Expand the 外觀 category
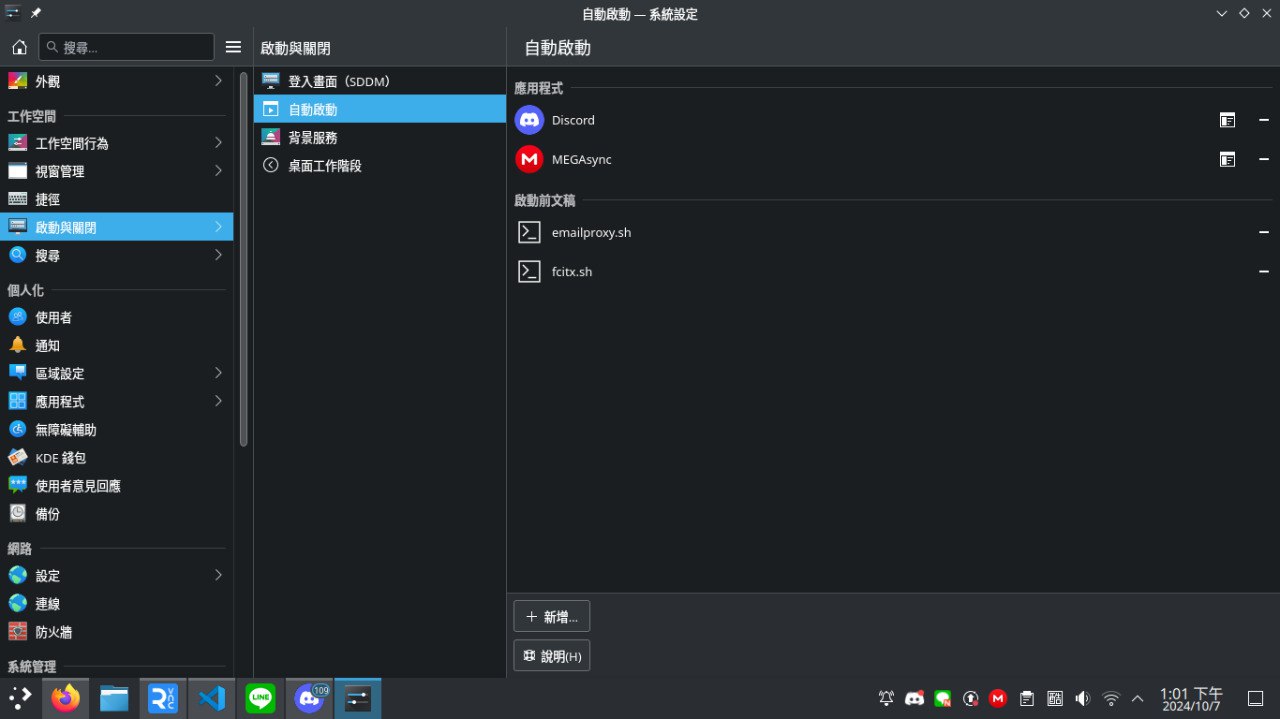The width and height of the screenshot is (1280, 719). point(116,81)
